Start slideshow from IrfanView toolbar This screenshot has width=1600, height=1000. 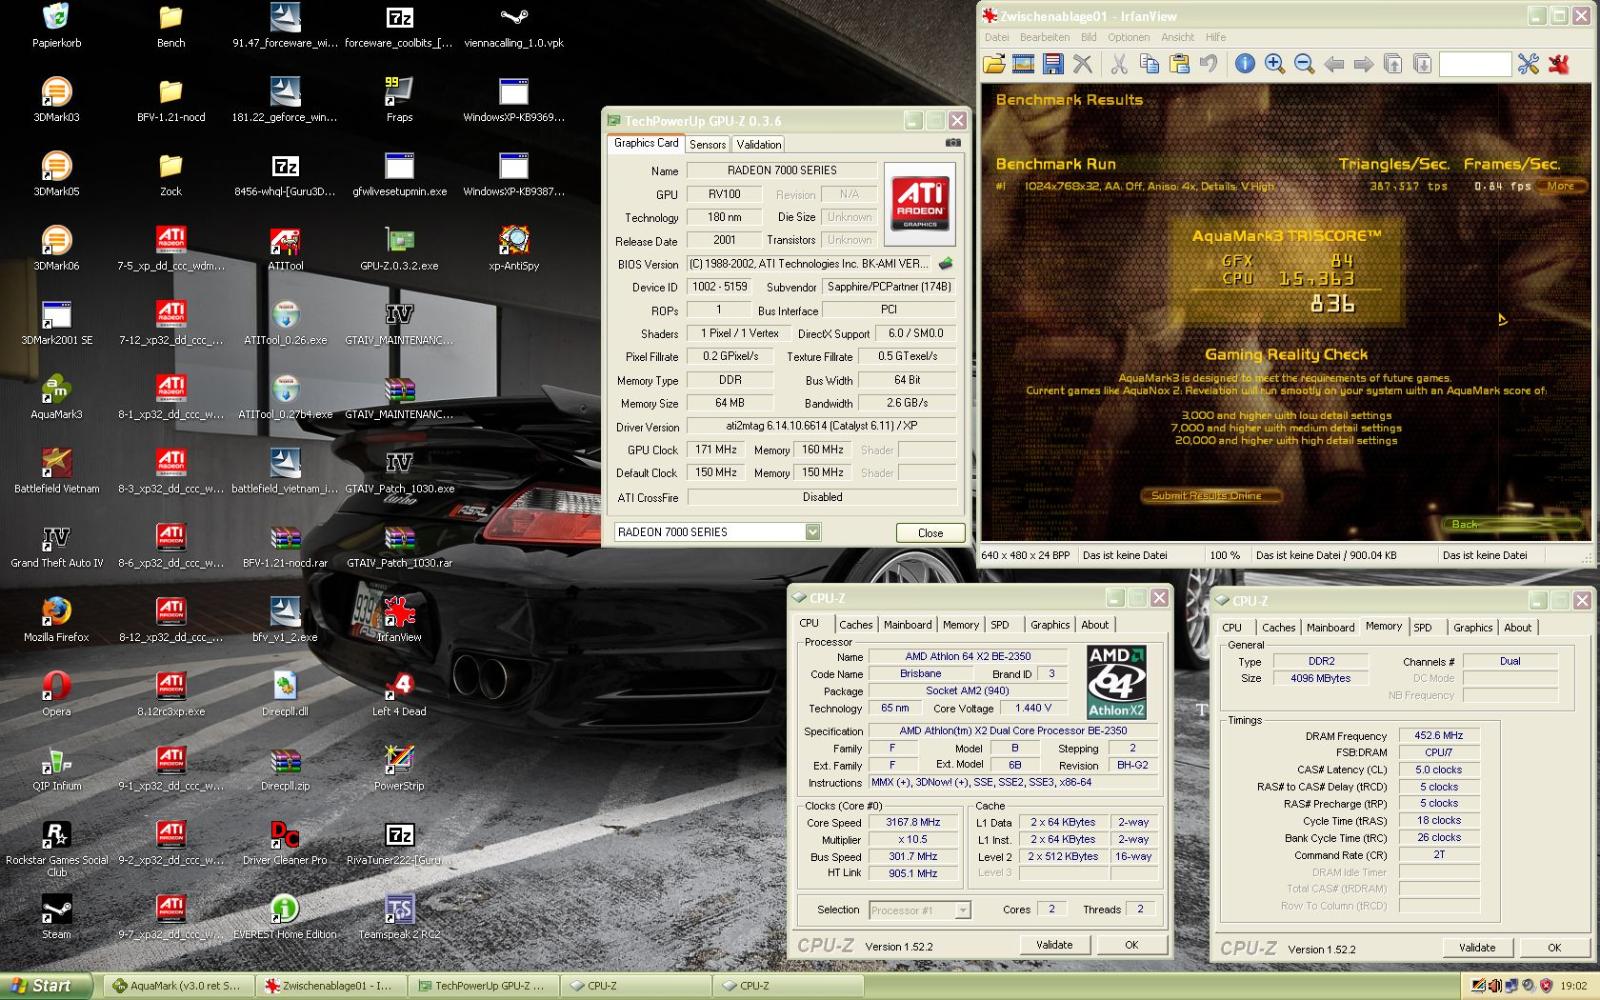(x=1023, y=64)
